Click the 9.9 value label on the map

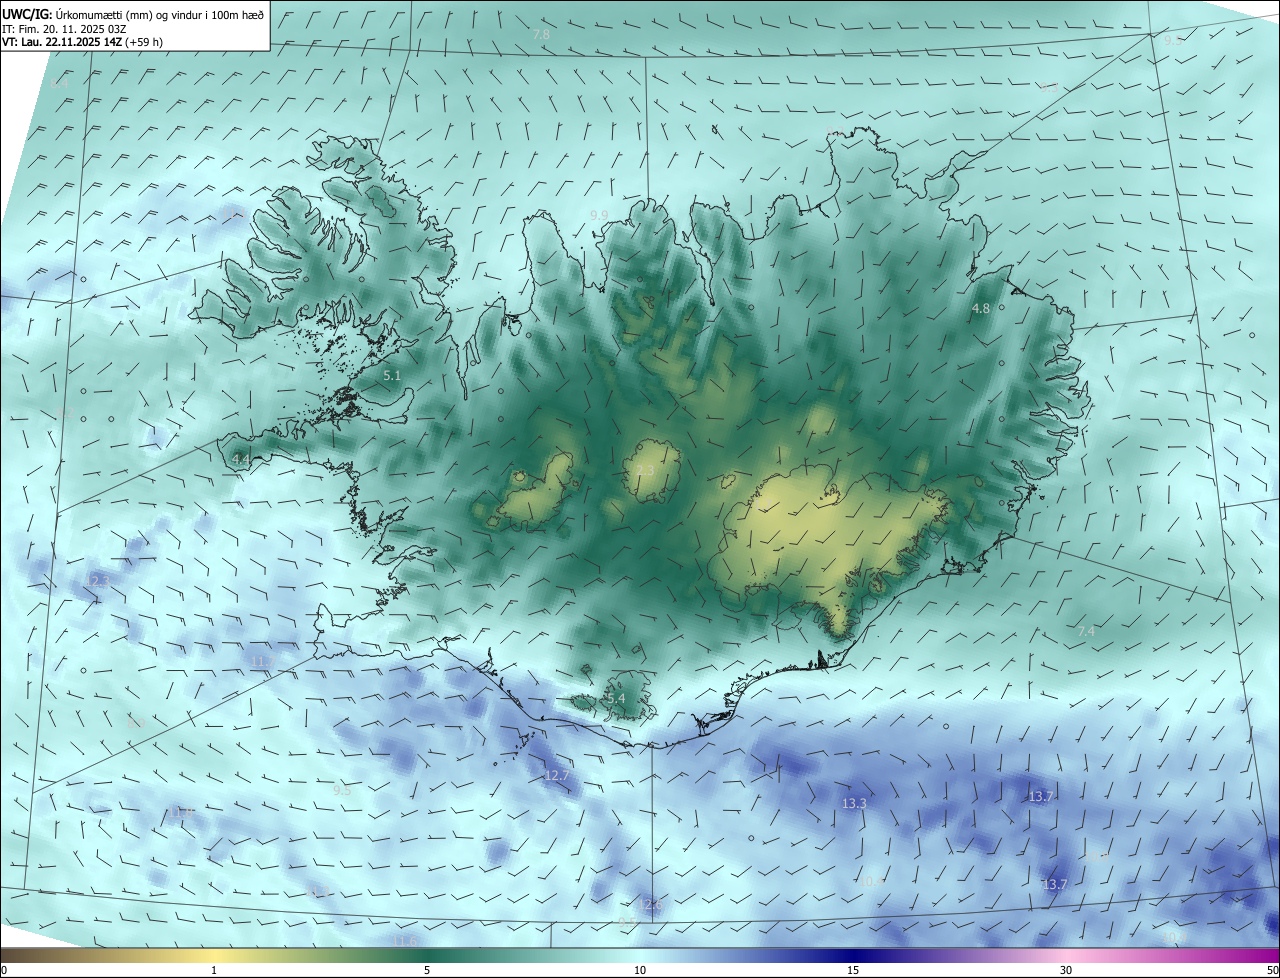599,215
